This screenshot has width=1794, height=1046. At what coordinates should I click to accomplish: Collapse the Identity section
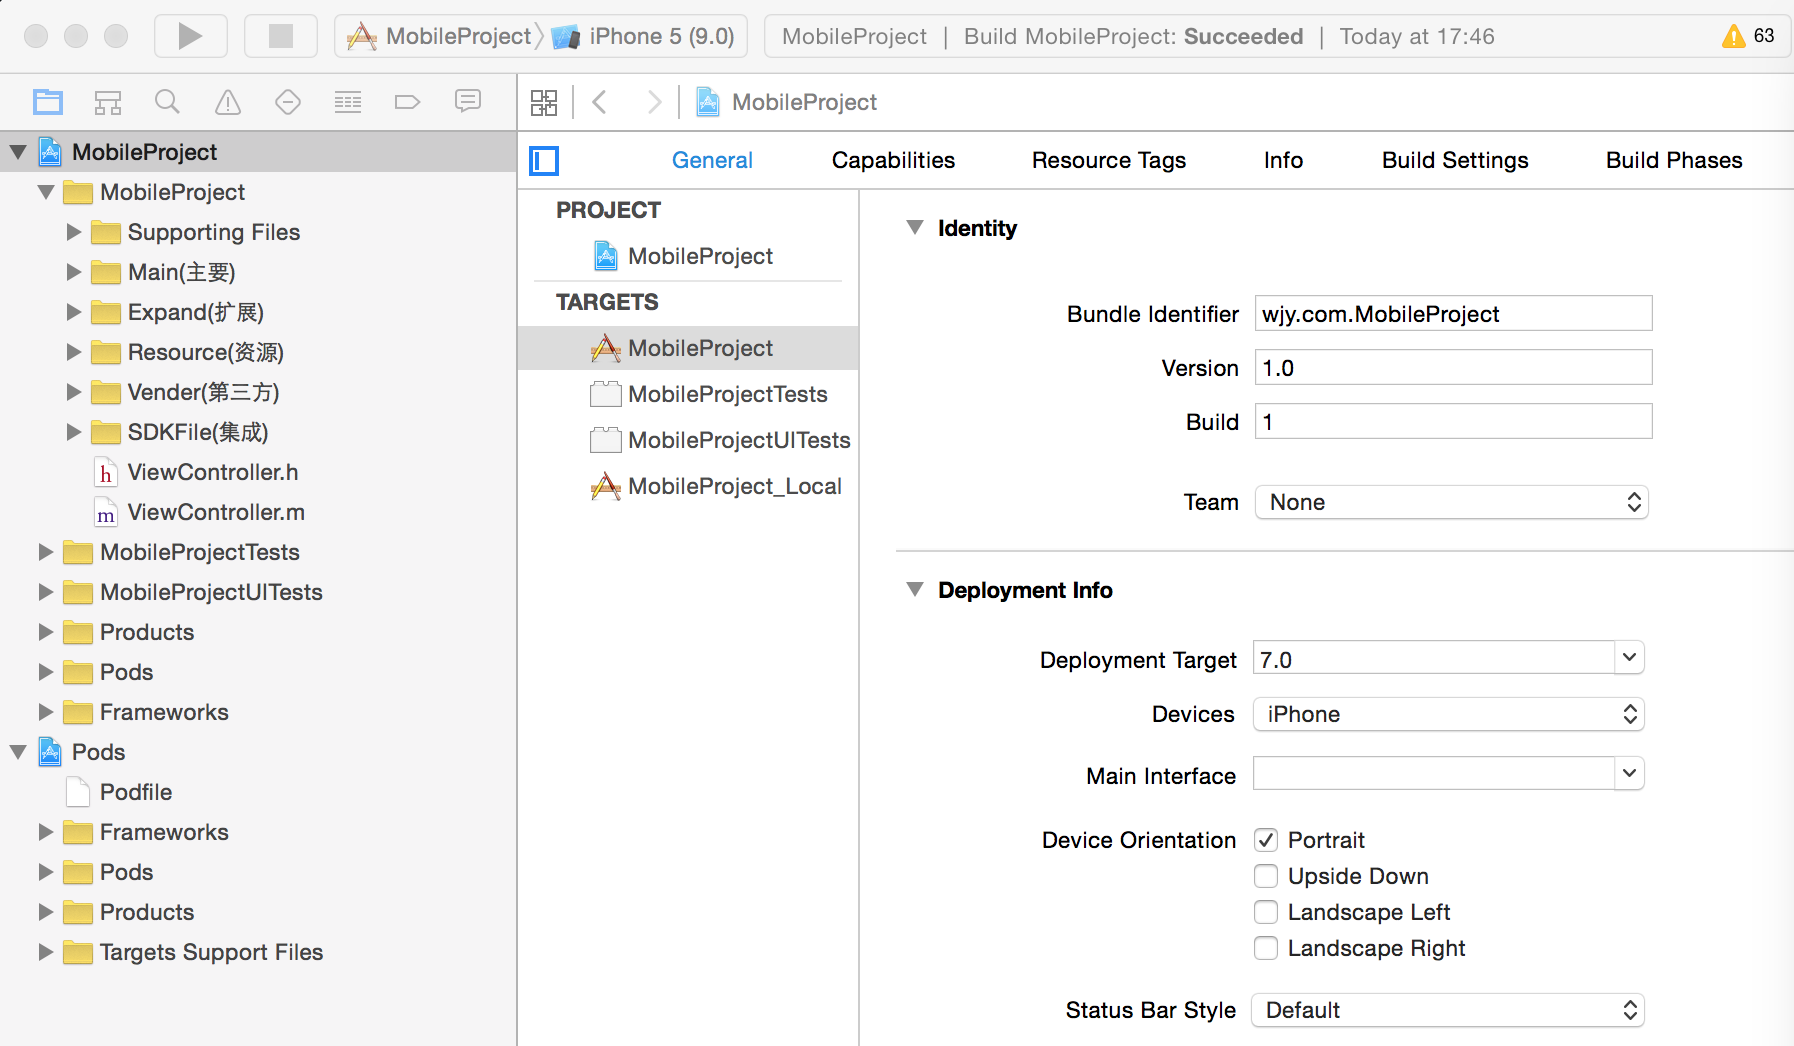tap(914, 228)
